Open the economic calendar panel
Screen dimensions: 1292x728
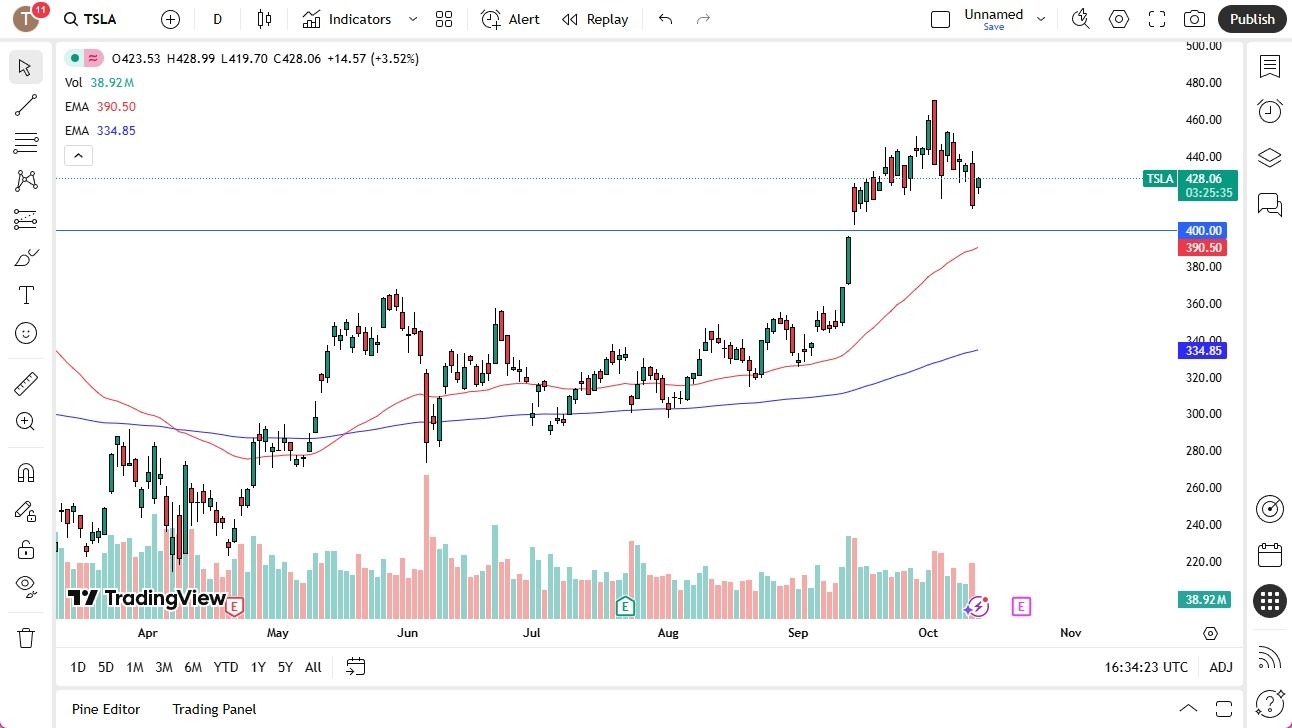(1269, 554)
